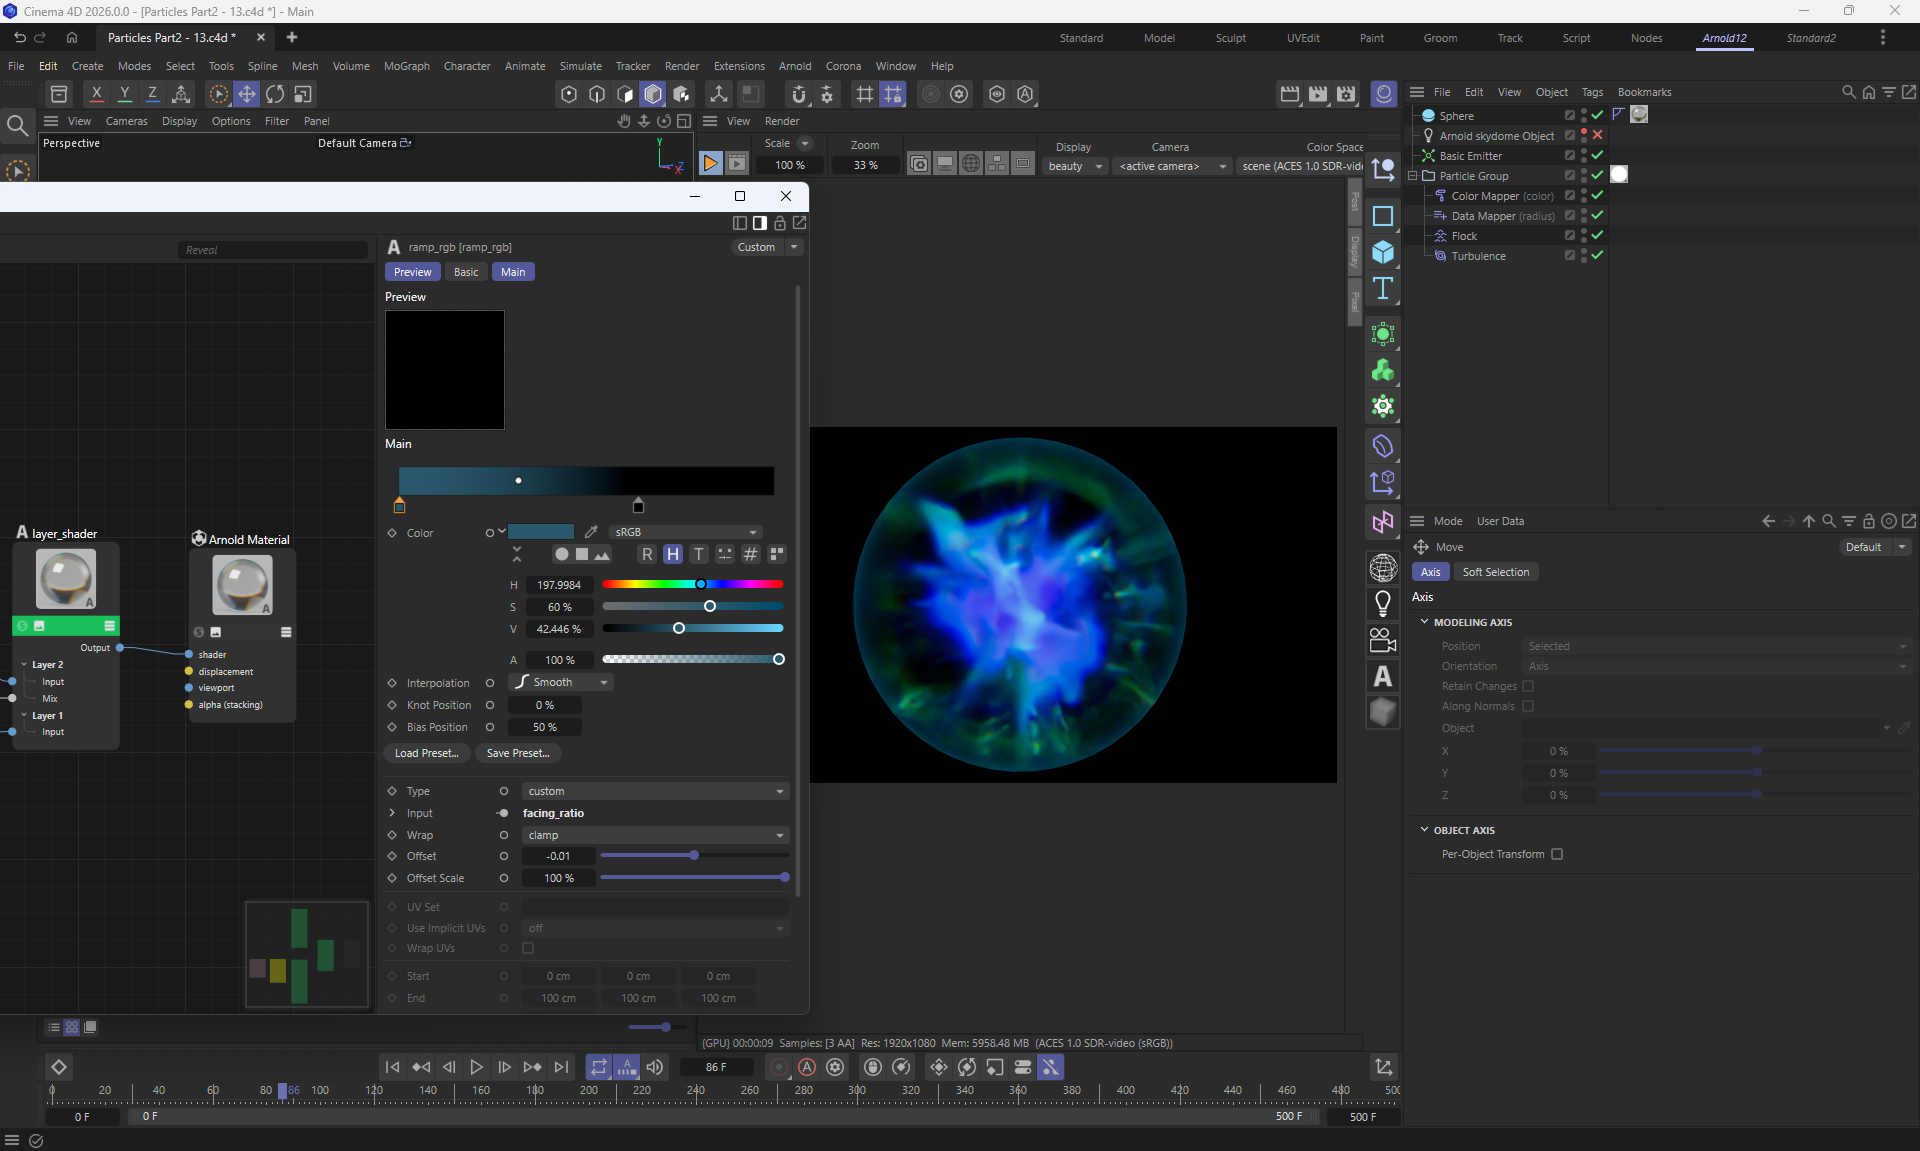Image resolution: width=1920 pixels, height=1151 pixels.
Task: Start the Arnold IPR render play icon
Action: pyautogui.click(x=710, y=164)
